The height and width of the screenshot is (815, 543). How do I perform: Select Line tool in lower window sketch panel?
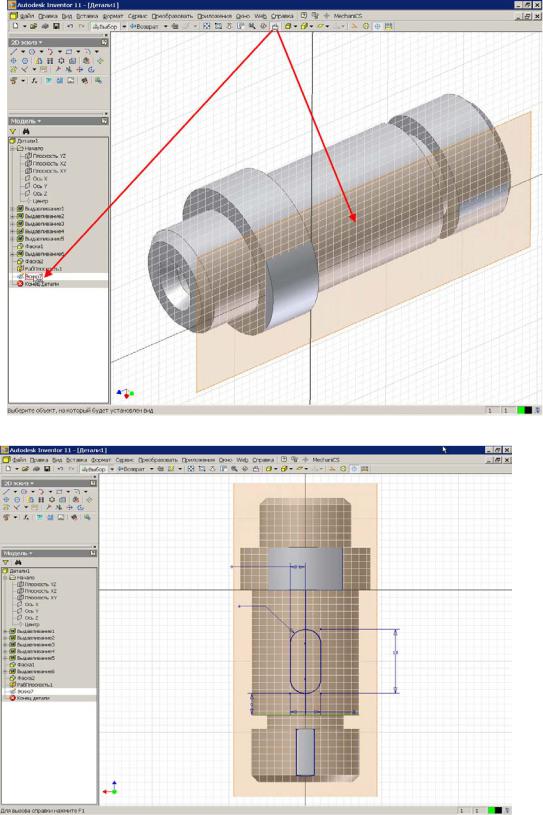[x=6, y=491]
